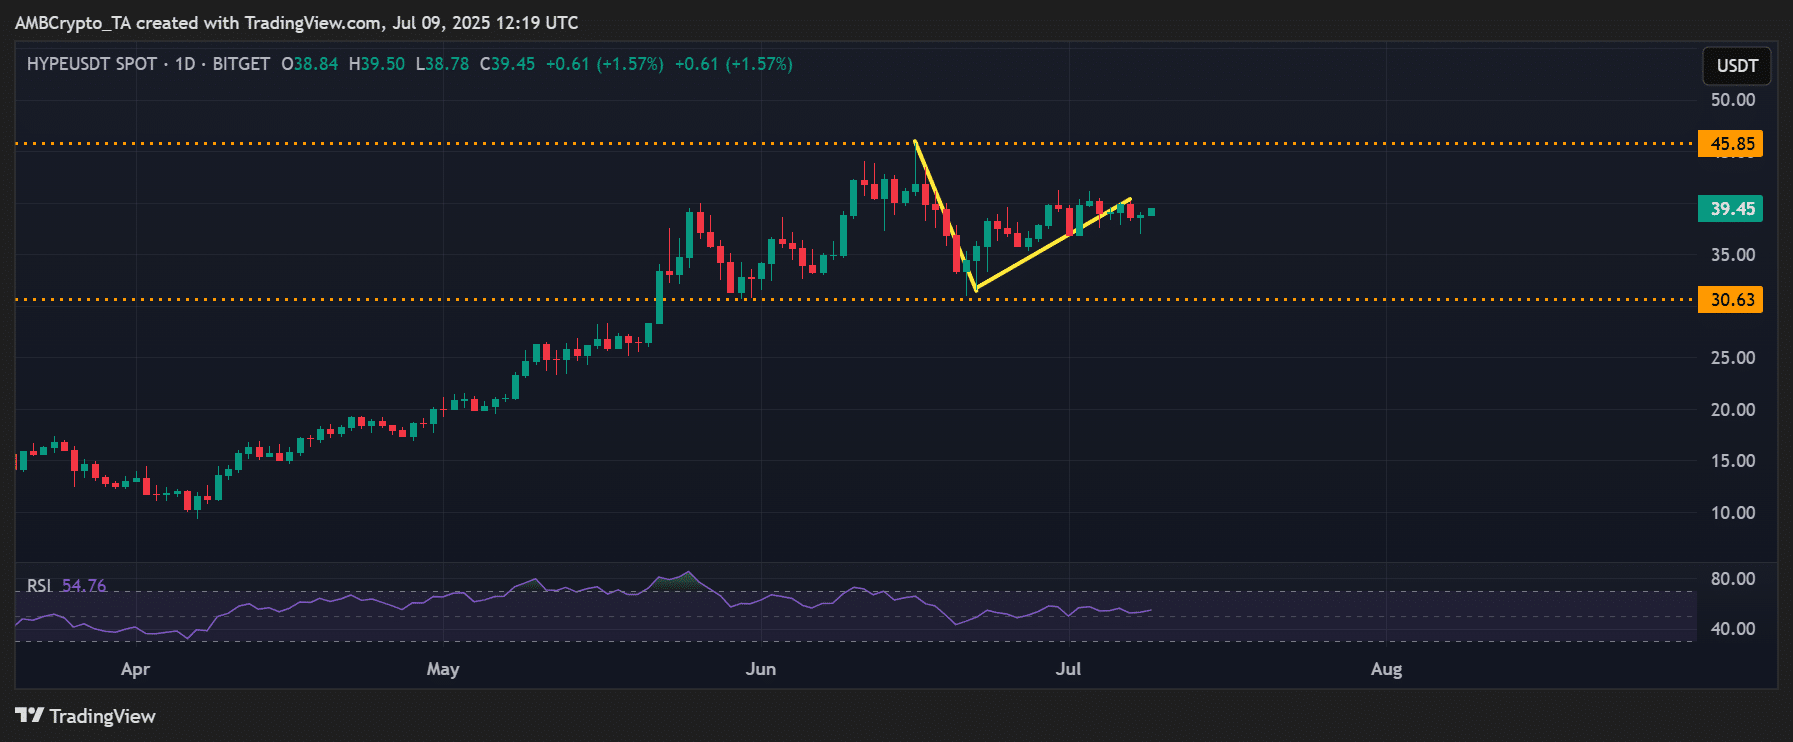Click the RSI 80.00 scale label
This screenshot has width=1793, height=742.
coord(1732,579)
